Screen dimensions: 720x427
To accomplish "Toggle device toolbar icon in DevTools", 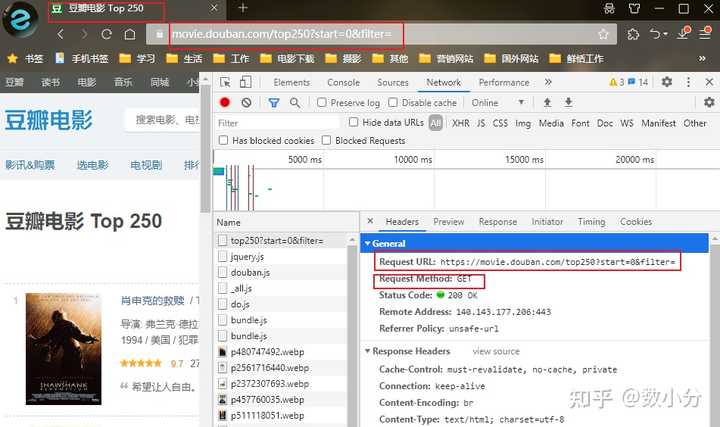I will pyautogui.click(x=246, y=82).
